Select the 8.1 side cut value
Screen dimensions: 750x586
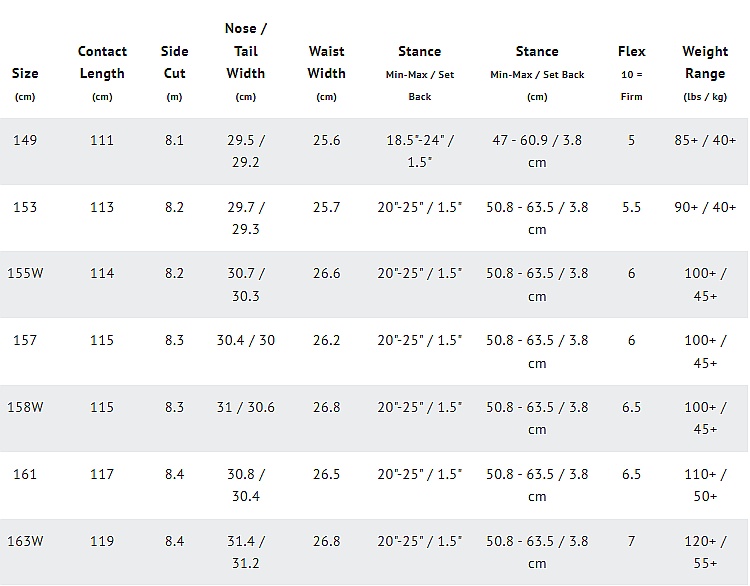coord(174,140)
